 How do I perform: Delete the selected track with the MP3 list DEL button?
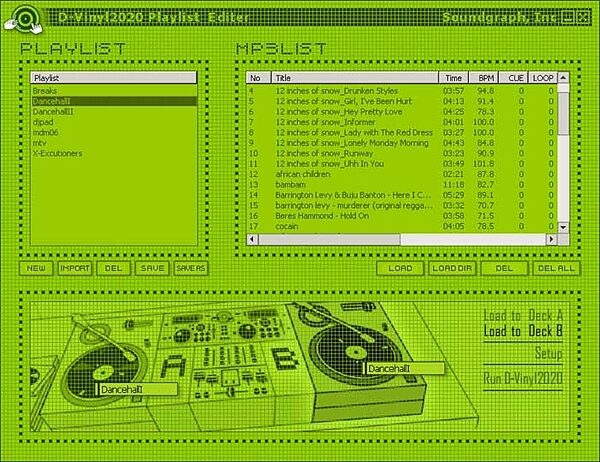tap(504, 268)
